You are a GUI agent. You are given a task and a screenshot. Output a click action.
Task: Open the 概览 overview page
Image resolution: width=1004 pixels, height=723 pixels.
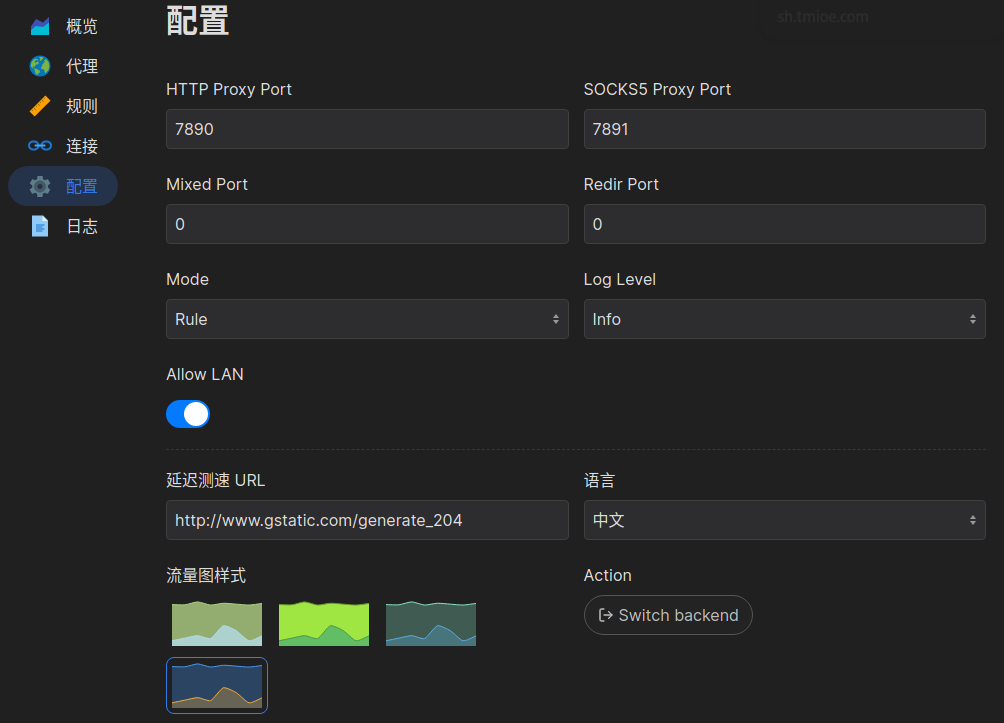(62, 26)
